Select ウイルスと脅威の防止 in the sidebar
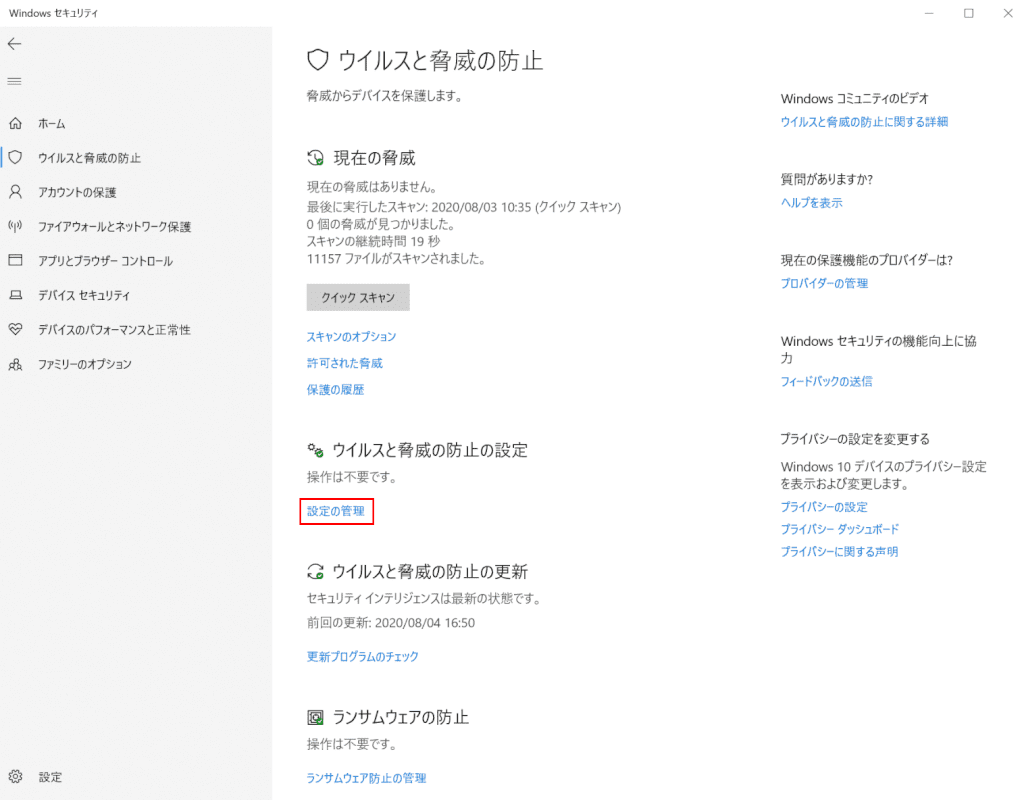The image size is (1022, 800). point(89,158)
